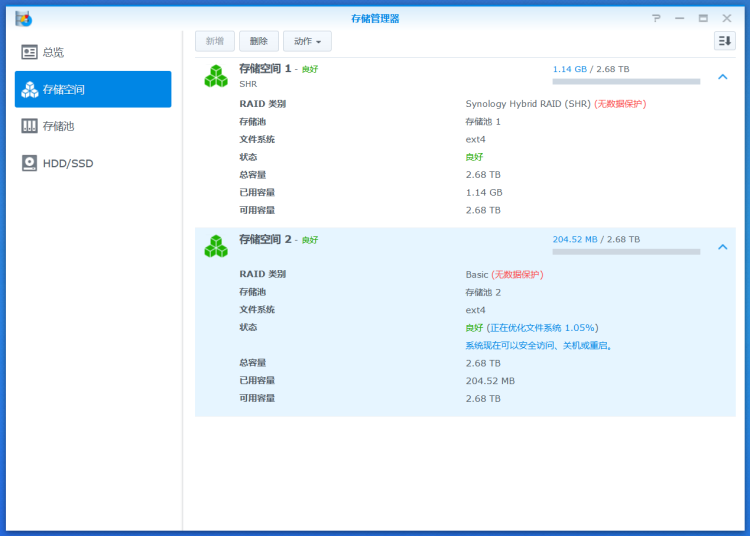Click the 总览 sidebar icon
The width and height of the screenshot is (750, 536).
point(29,52)
